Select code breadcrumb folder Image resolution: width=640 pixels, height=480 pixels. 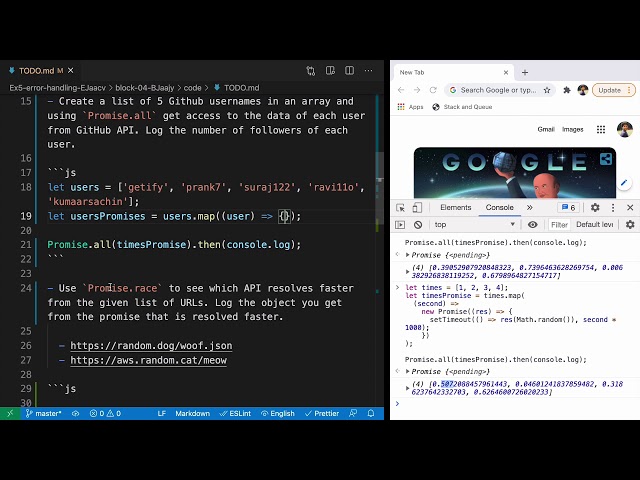(x=192, y=88)
